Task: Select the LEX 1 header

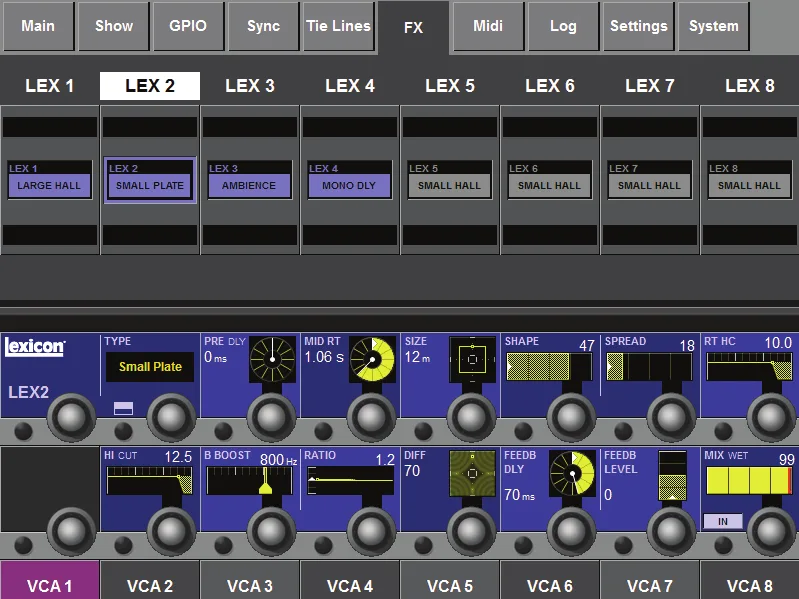Action: point(50,86)
